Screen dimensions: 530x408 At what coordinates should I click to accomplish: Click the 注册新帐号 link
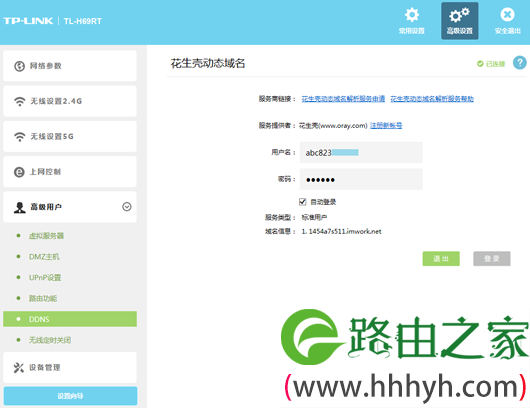click(386, 126)
